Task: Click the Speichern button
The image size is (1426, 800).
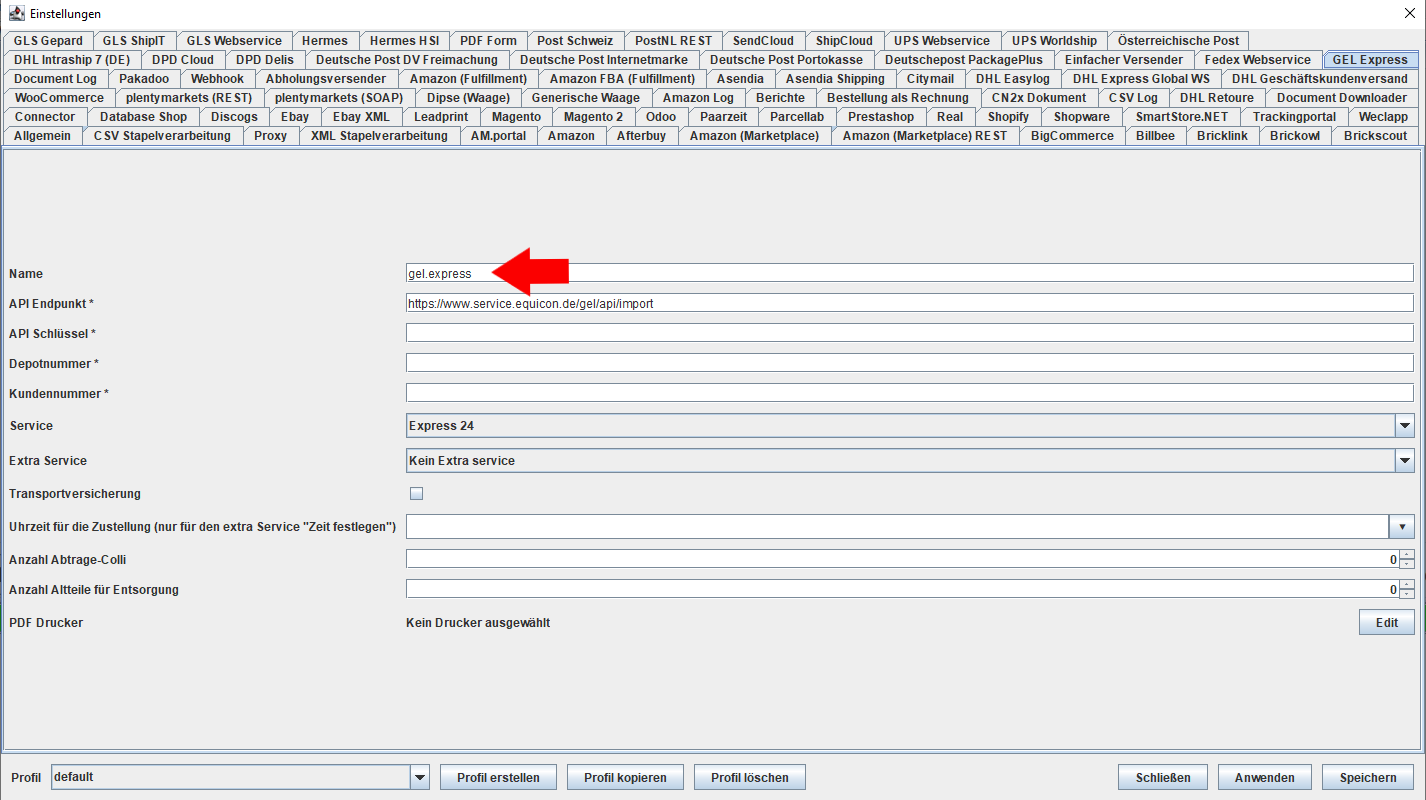Action: (1368, 777)
